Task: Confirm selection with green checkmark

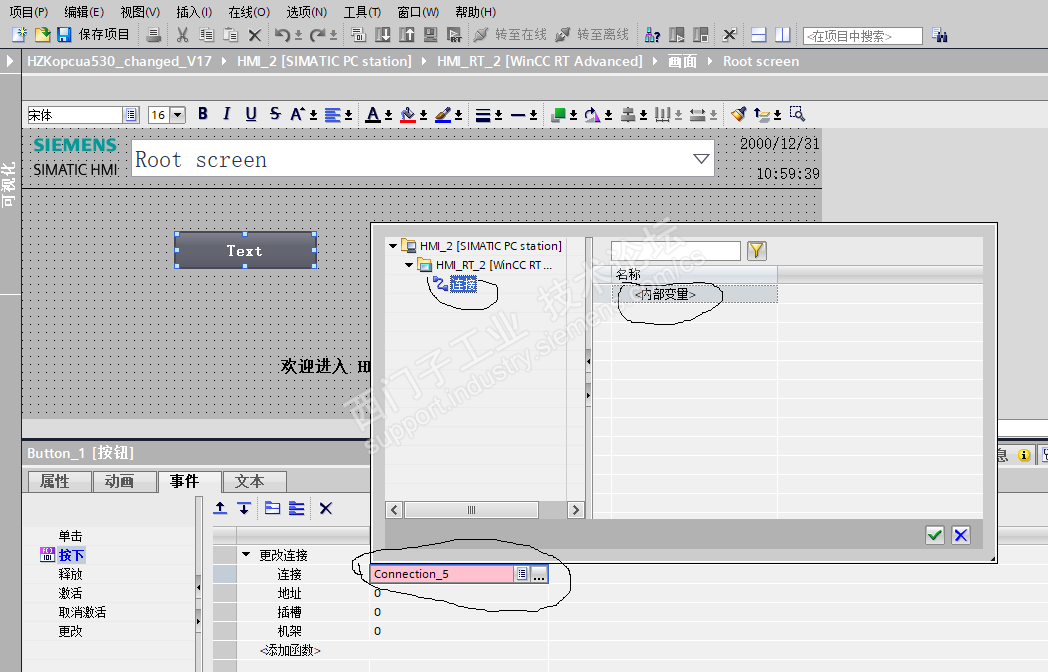Action: coord(934,535)
